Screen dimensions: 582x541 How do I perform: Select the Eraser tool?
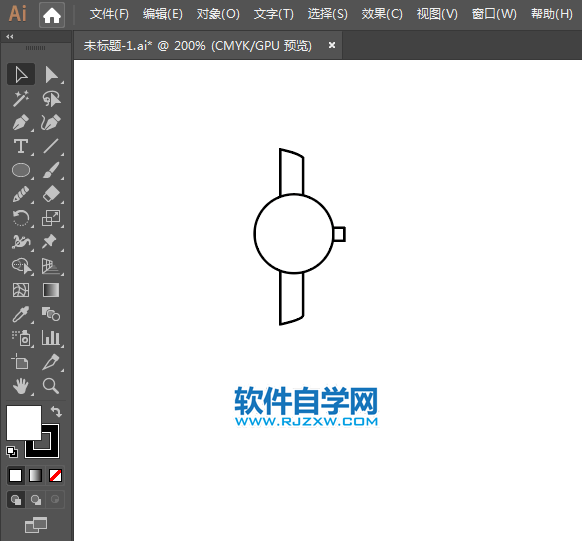pos(51,194)
